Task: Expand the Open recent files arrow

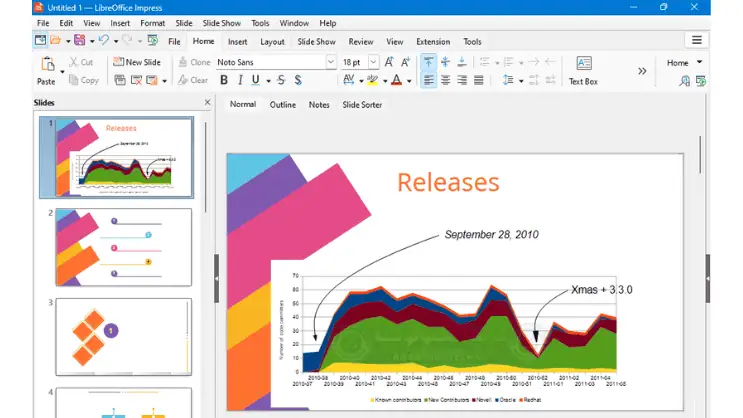Action: [68, 41]
